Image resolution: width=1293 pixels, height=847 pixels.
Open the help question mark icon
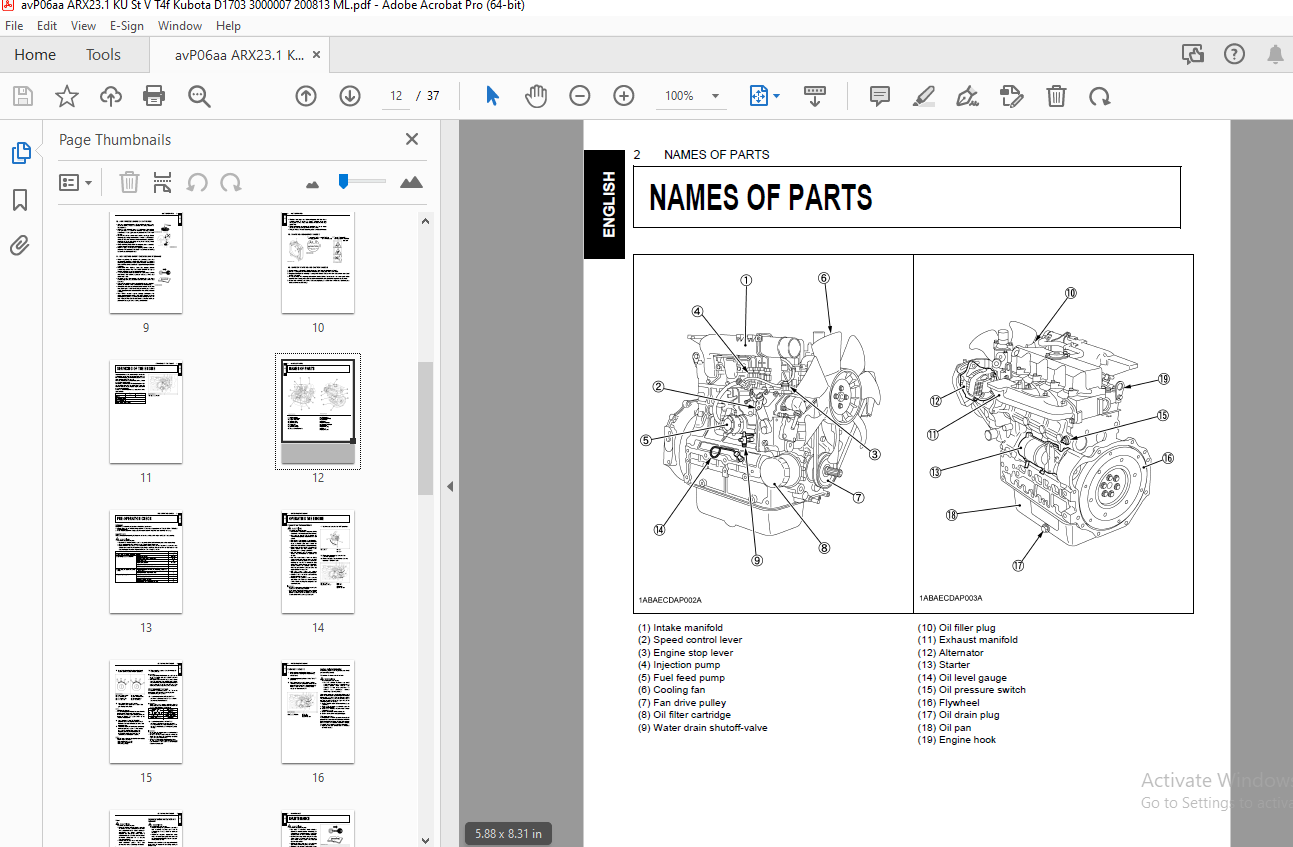tap(1234, 54)
